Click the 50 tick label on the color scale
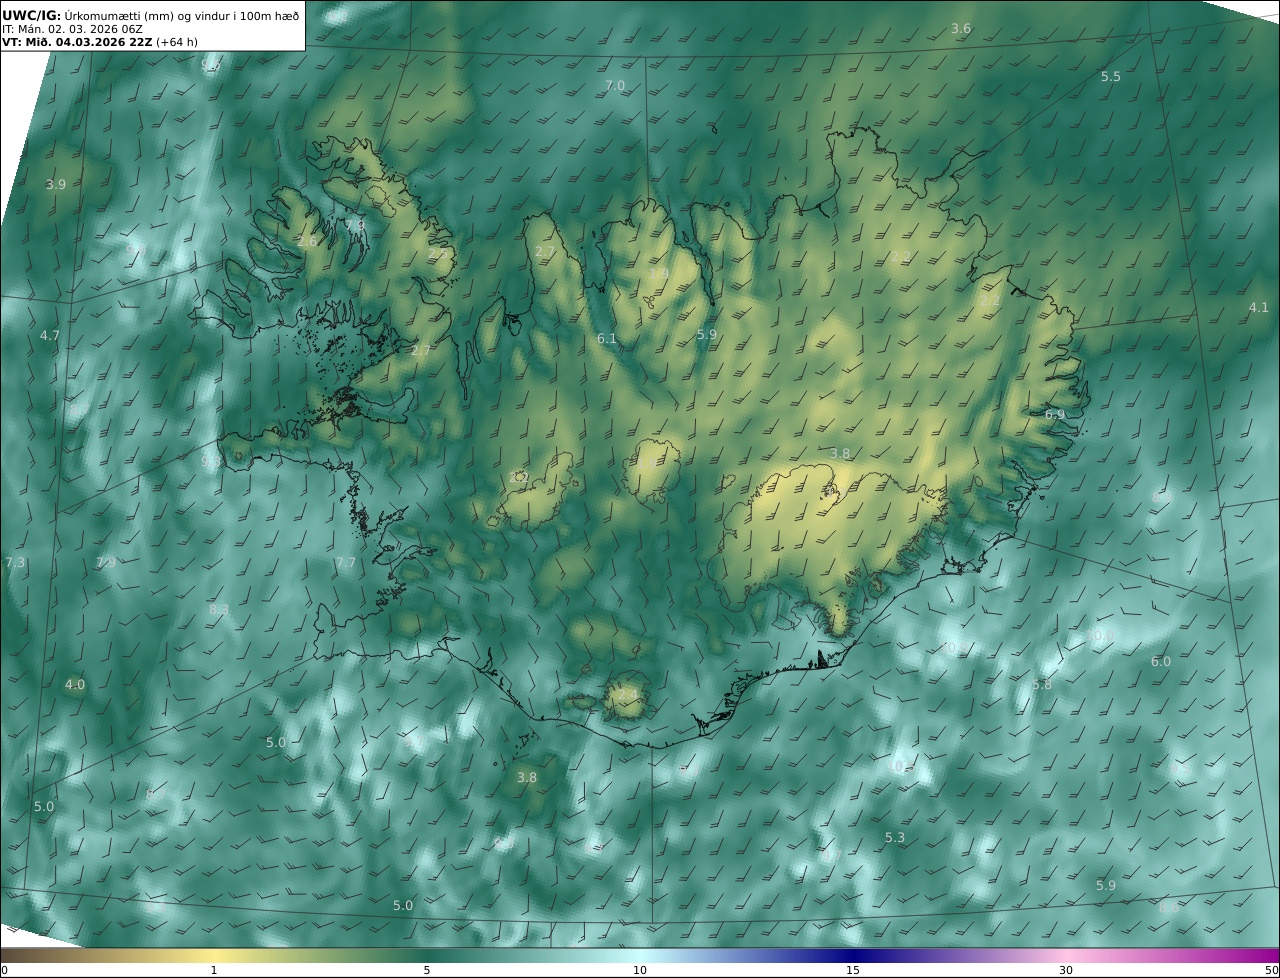The image size is (1280, 978). 1272,970
